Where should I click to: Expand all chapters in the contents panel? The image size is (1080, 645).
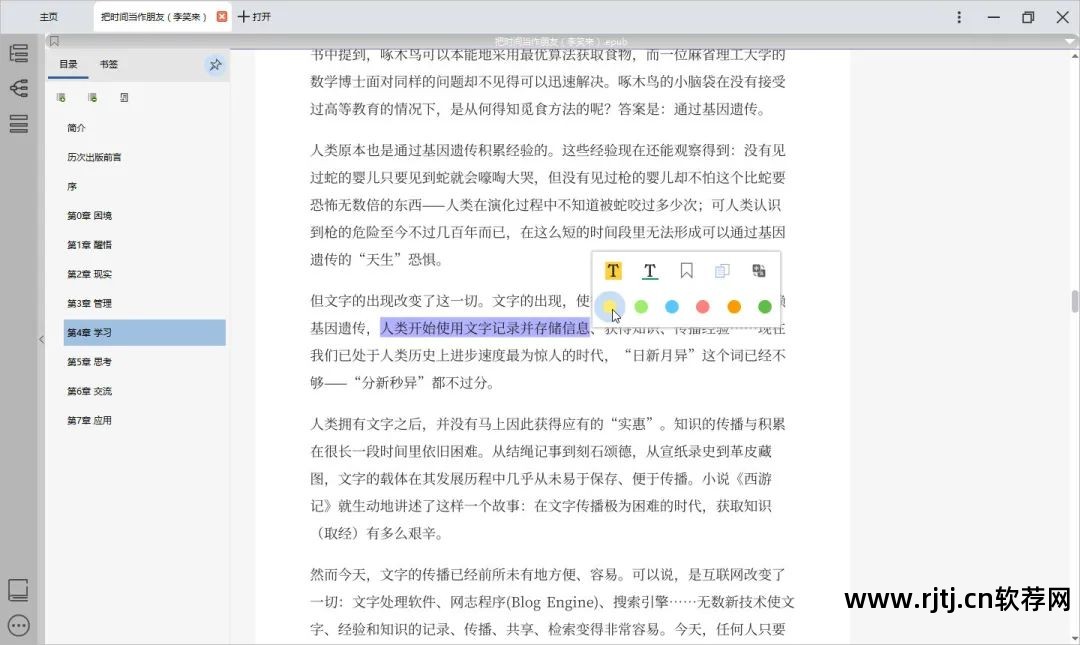coord(62,97)
